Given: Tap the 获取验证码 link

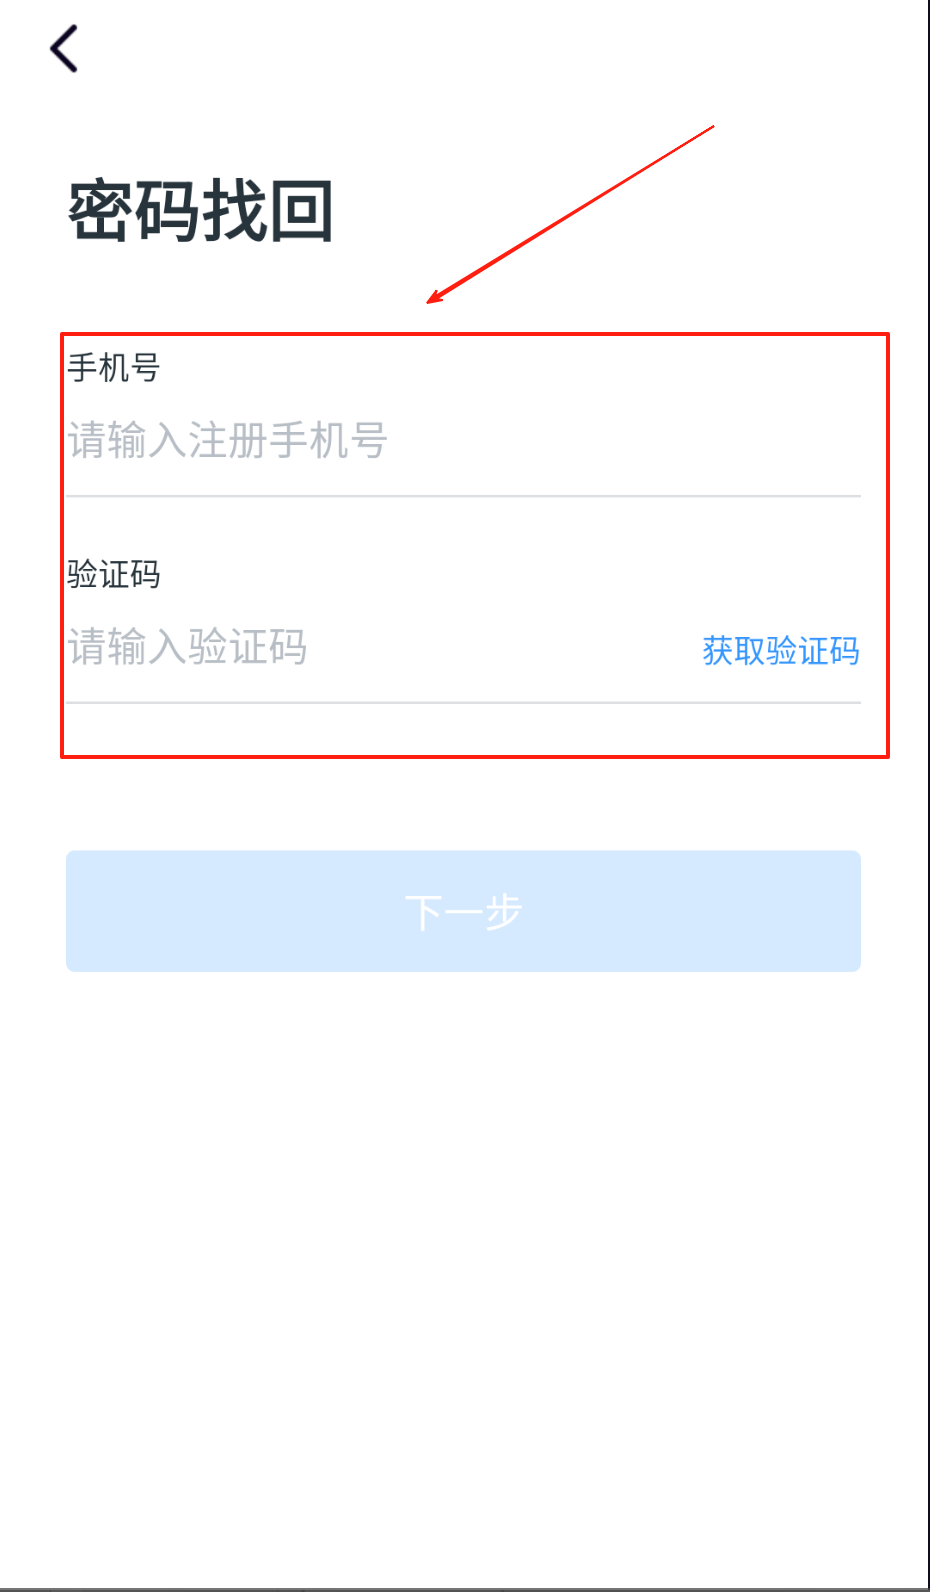Looking at the screenshot, I should [x=781, y=651].
